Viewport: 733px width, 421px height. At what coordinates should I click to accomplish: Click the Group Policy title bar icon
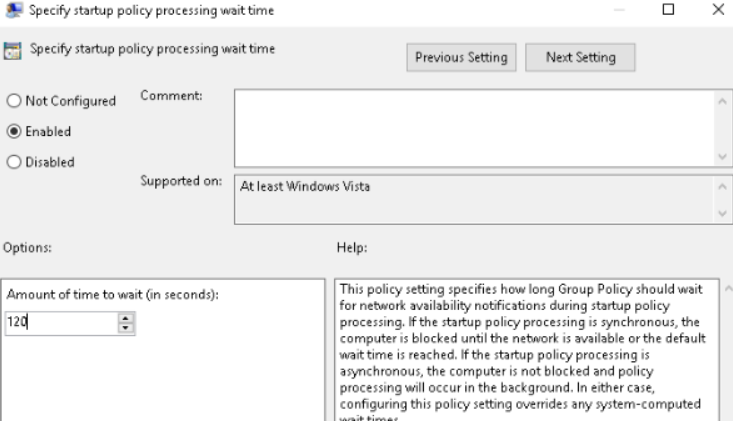coord(13,9)
